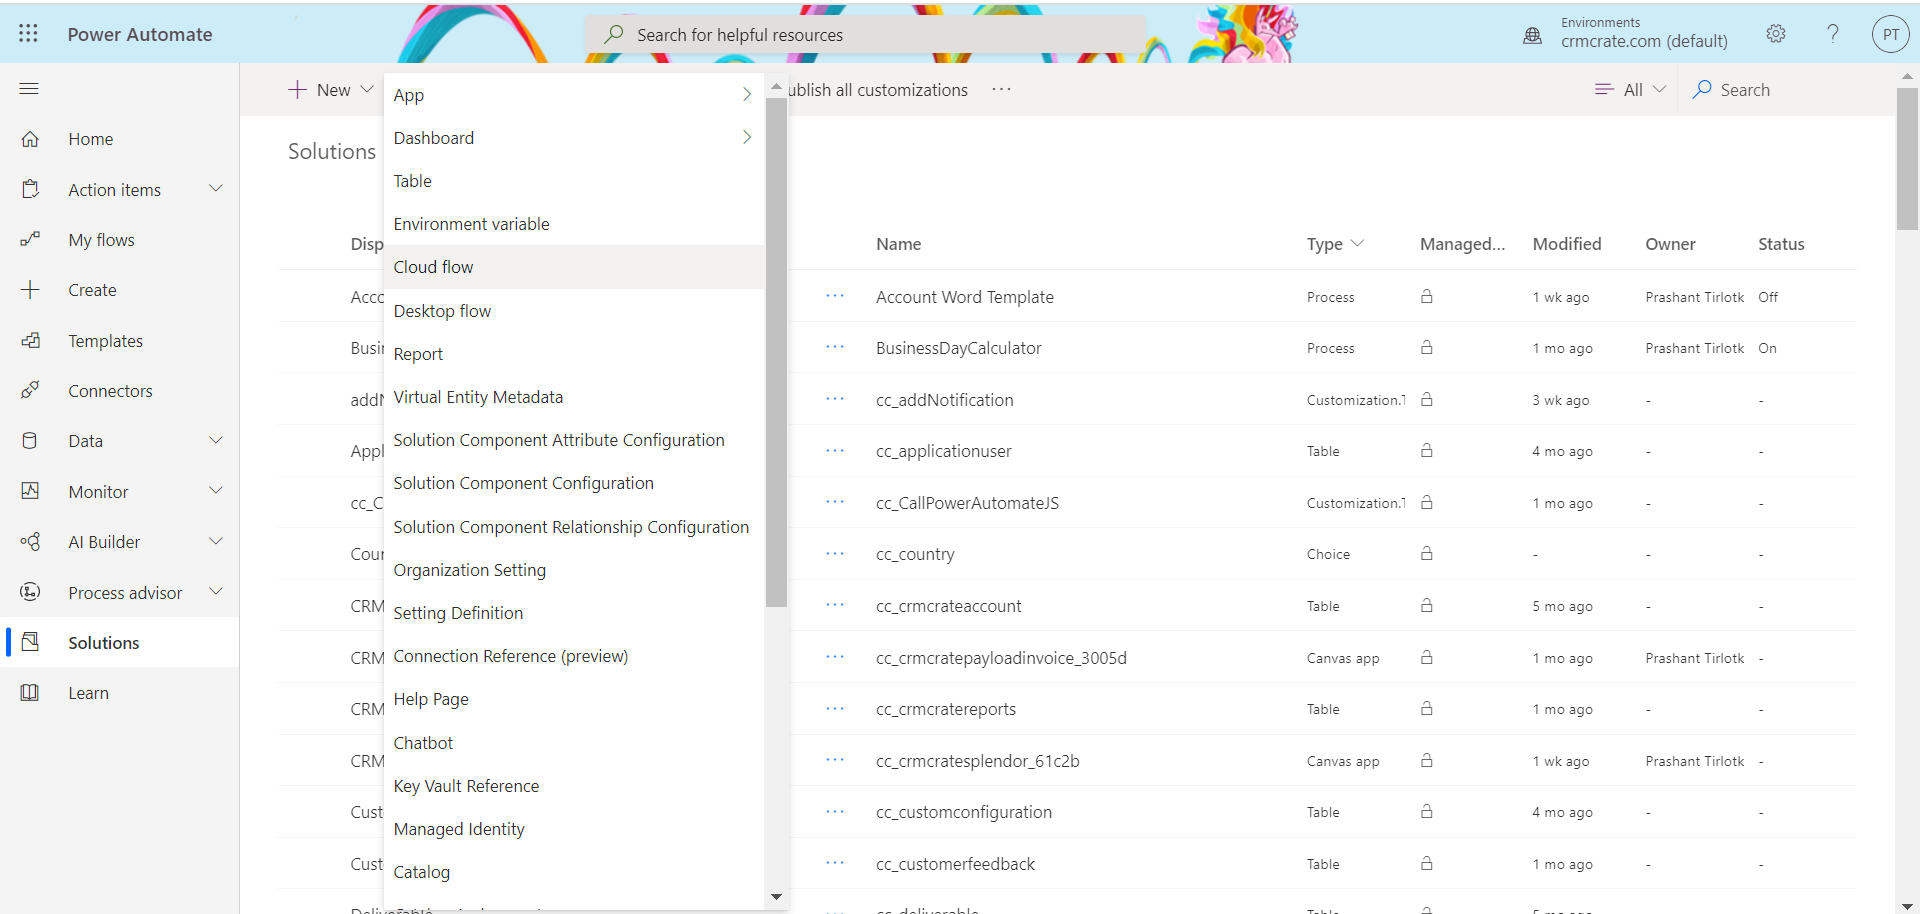Open the app launcher waffle icon
1920x914 pixels.
point(28,34)
